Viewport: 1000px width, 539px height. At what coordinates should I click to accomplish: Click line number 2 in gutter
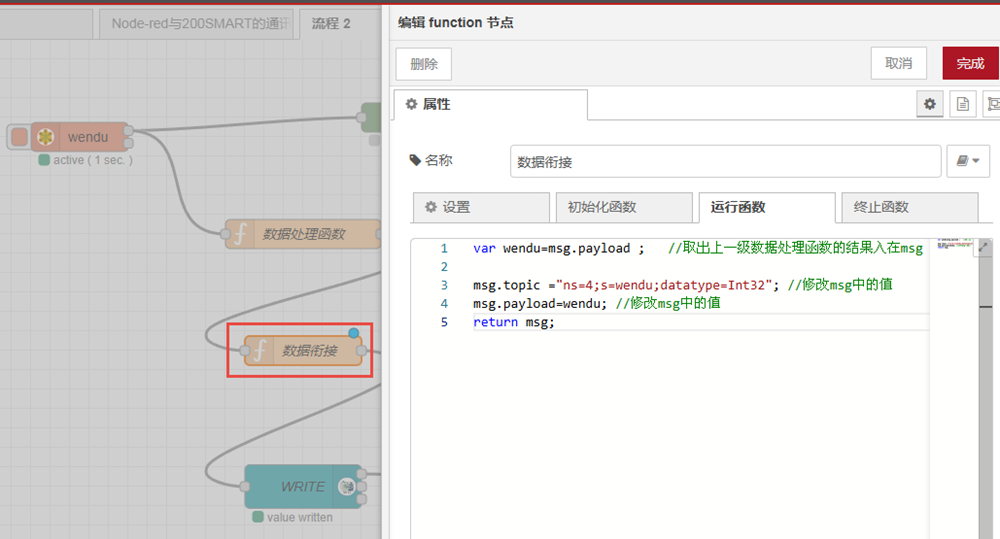pyautogui.click(x=445, y=267)
